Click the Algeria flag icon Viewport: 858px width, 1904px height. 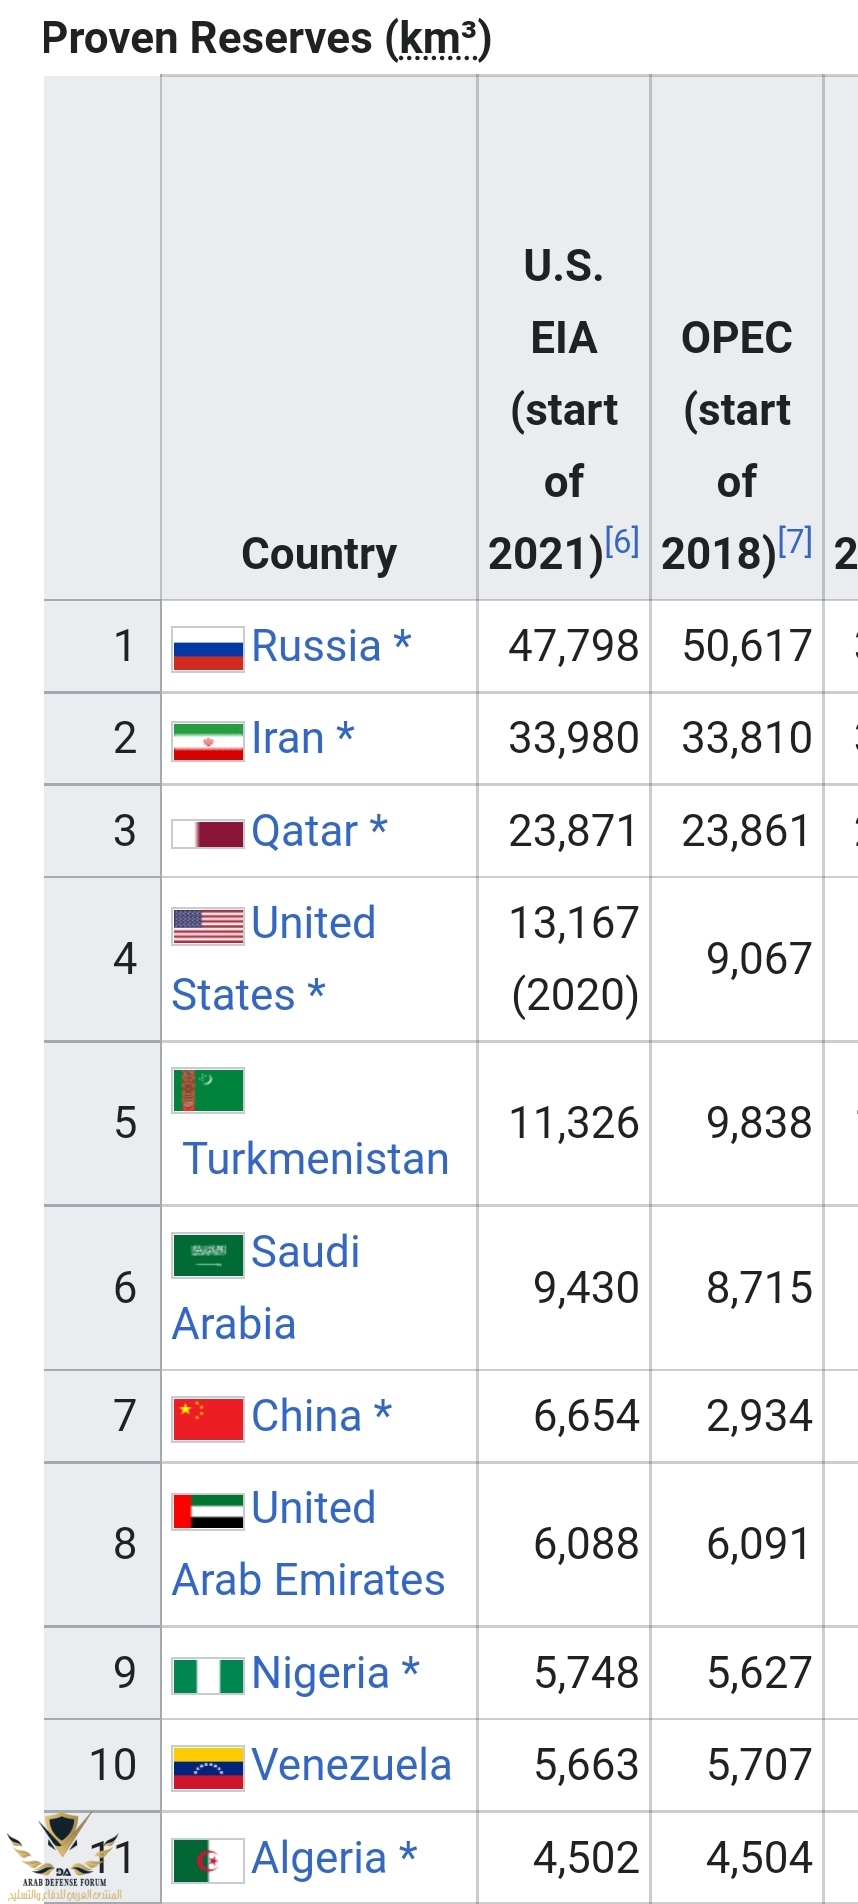tap(208, 1860)
